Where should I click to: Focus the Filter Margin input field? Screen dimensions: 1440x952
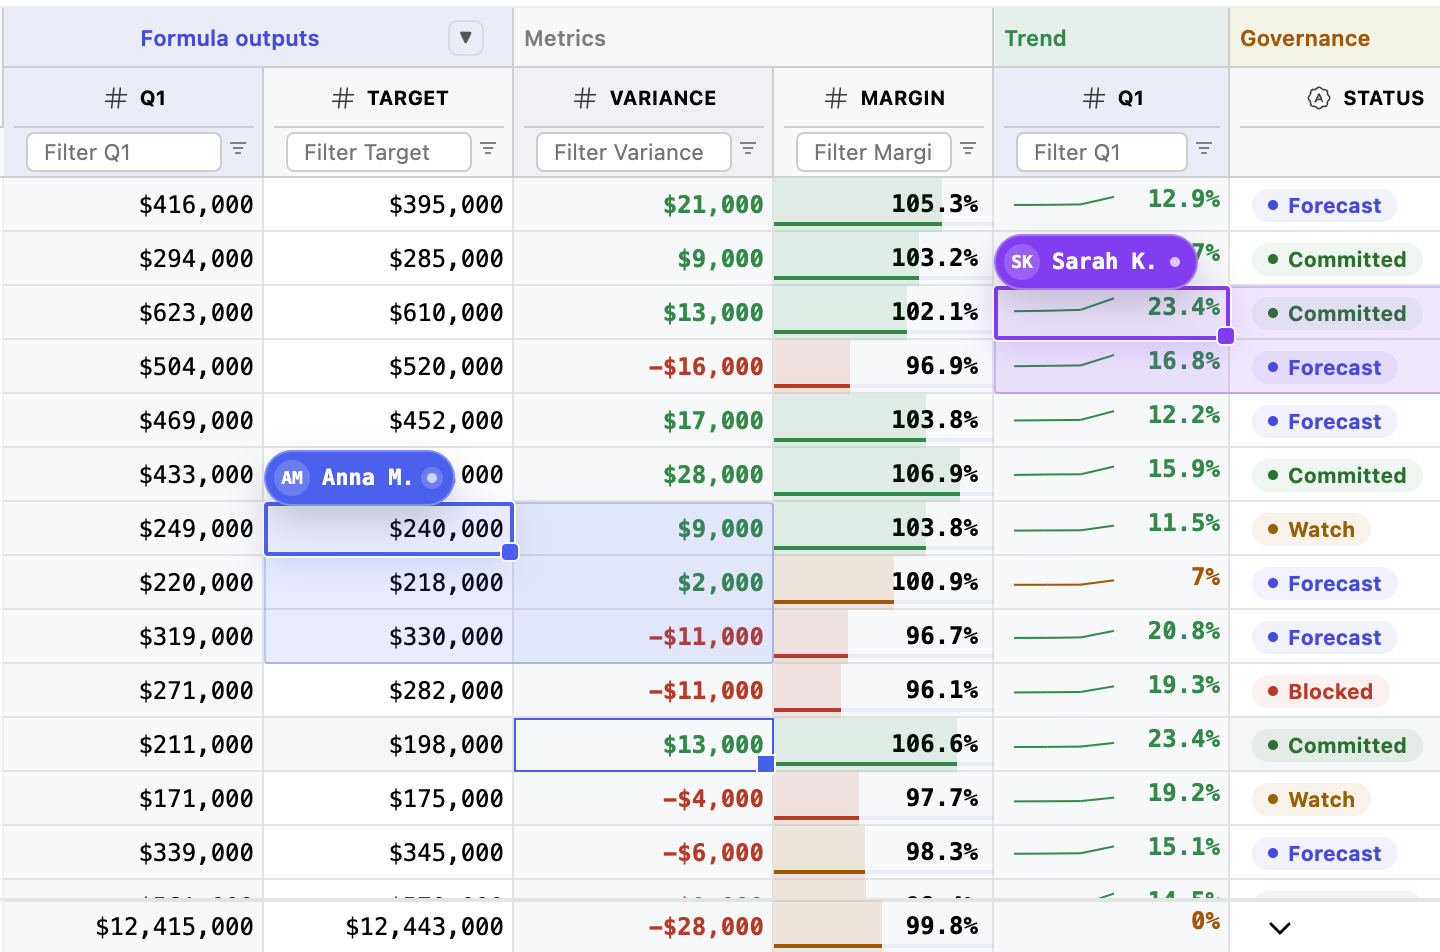[x=874, y=152]
